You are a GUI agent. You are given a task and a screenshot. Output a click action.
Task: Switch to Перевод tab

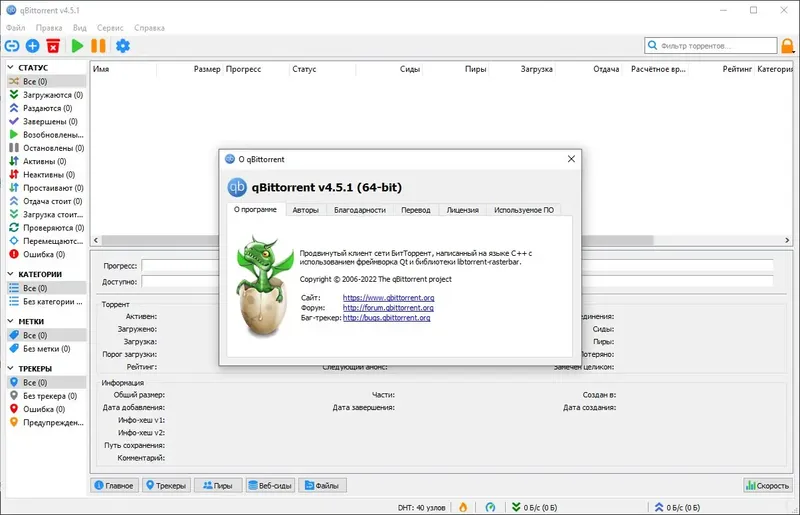tap(416, 210)
